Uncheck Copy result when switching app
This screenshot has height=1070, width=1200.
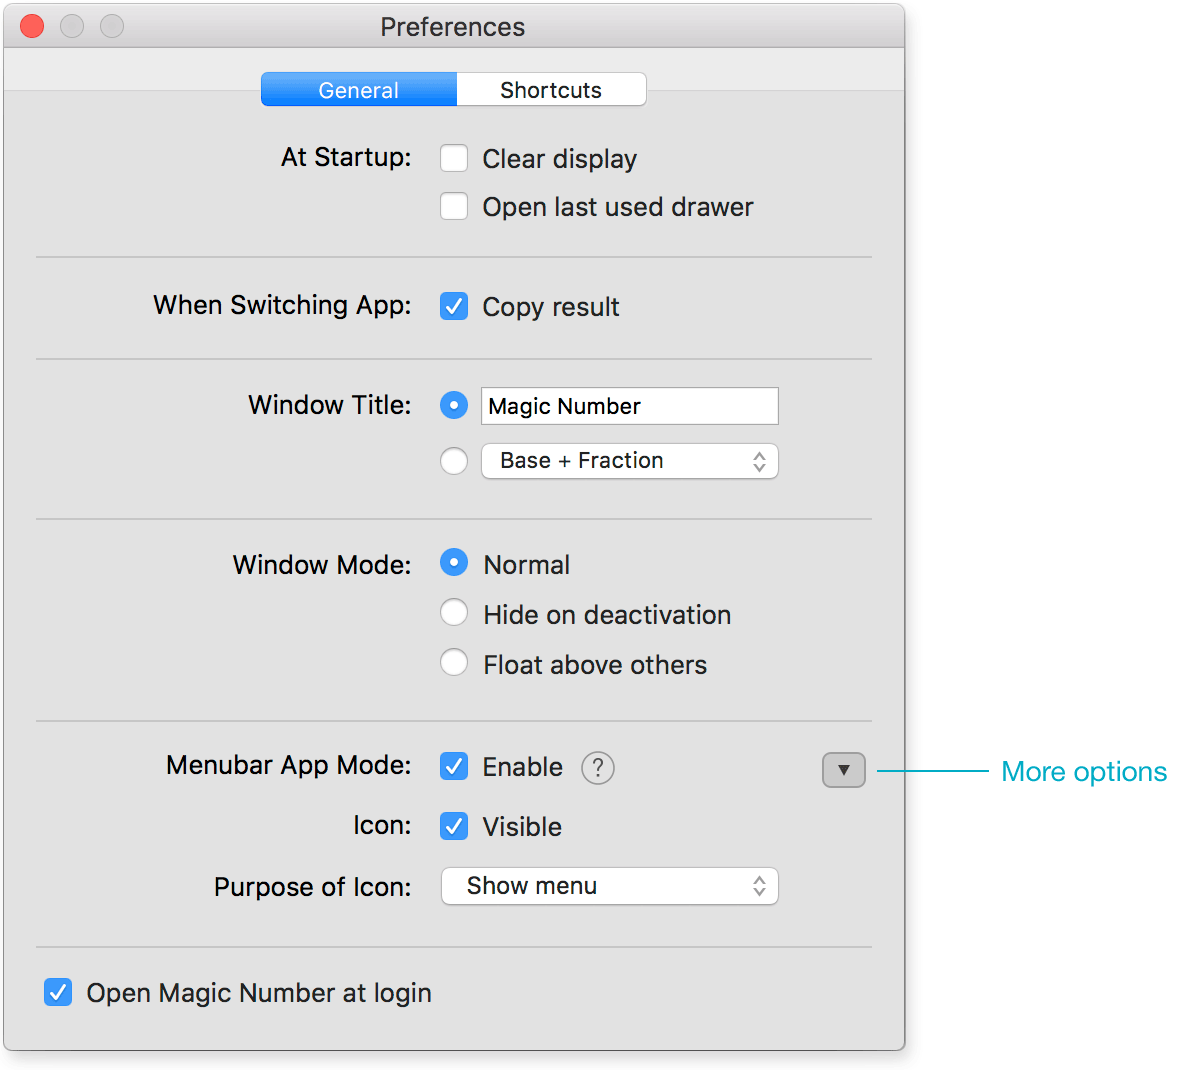click(x=454, y=306)
